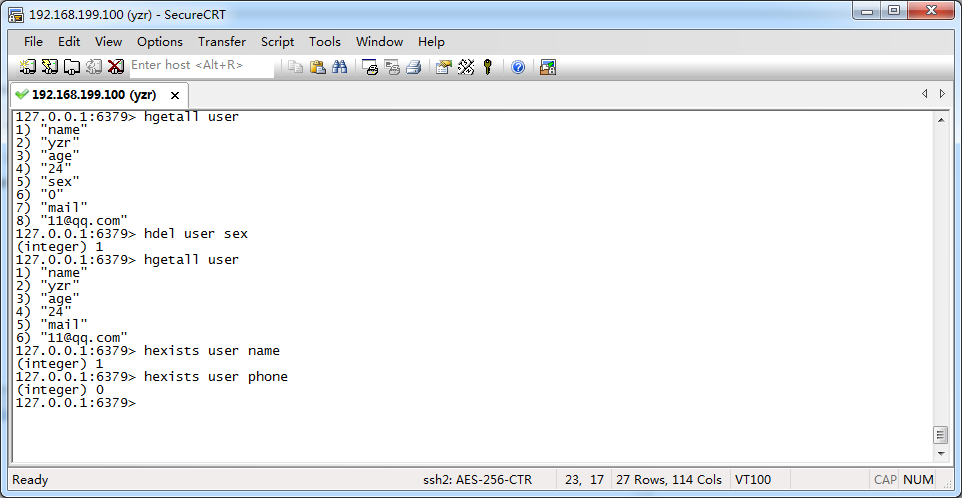Click the Connect toolbar icon
Viewport: 962px width, 498px height.
(x=28, y=66)
